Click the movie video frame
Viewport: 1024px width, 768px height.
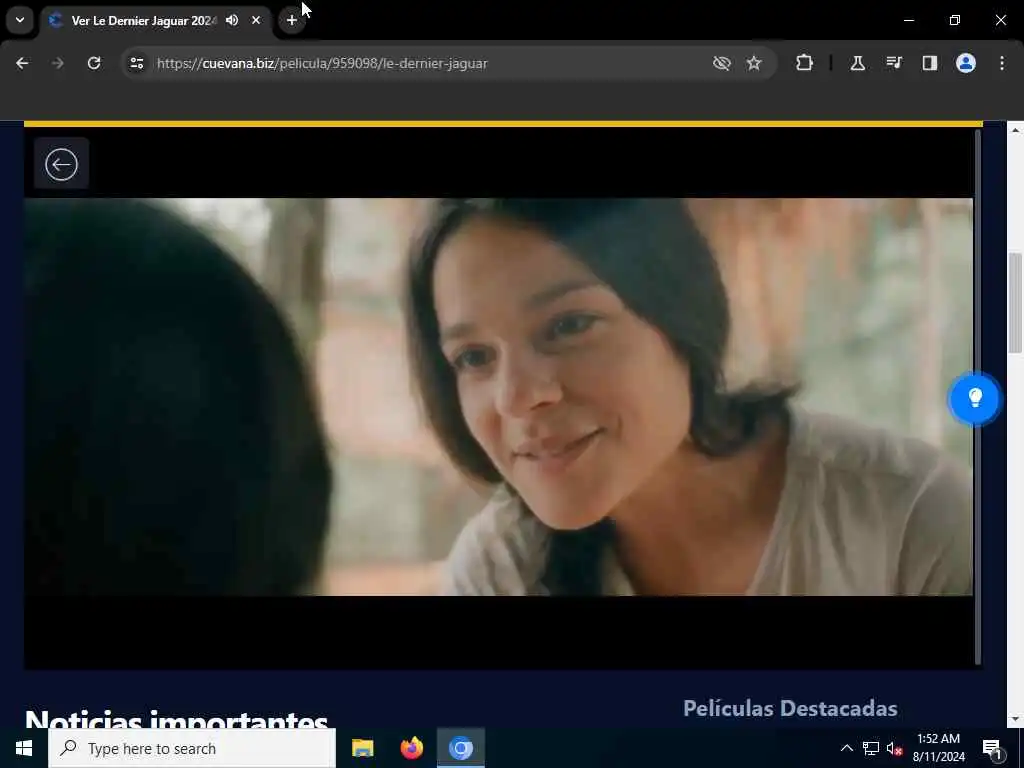498,396
